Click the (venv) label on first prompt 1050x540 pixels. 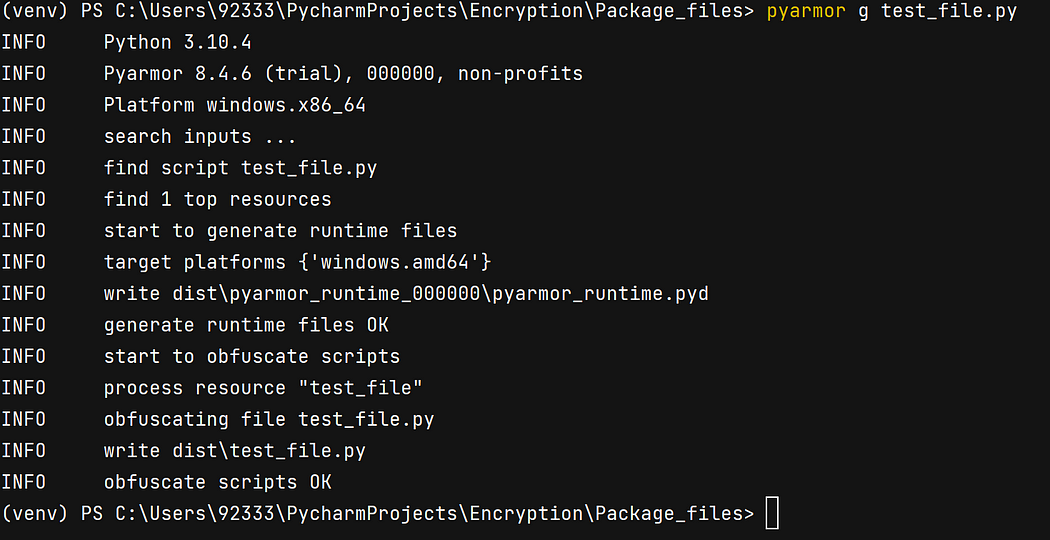click(35, 12)
